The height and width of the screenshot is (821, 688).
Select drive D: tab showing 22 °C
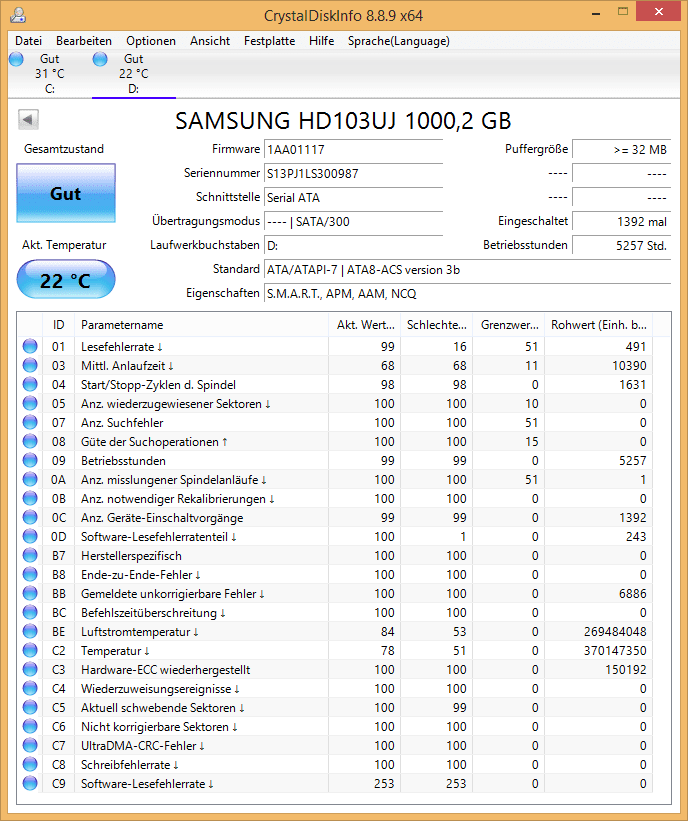coord(134,74)
